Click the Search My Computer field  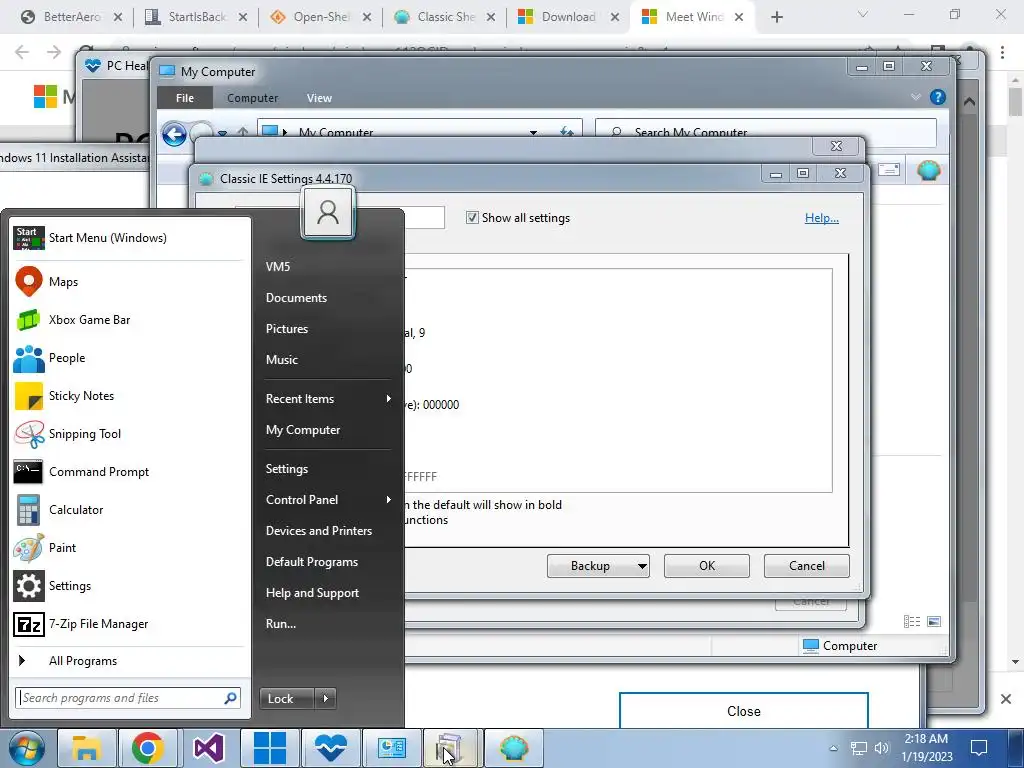click(x=766, y=133)
